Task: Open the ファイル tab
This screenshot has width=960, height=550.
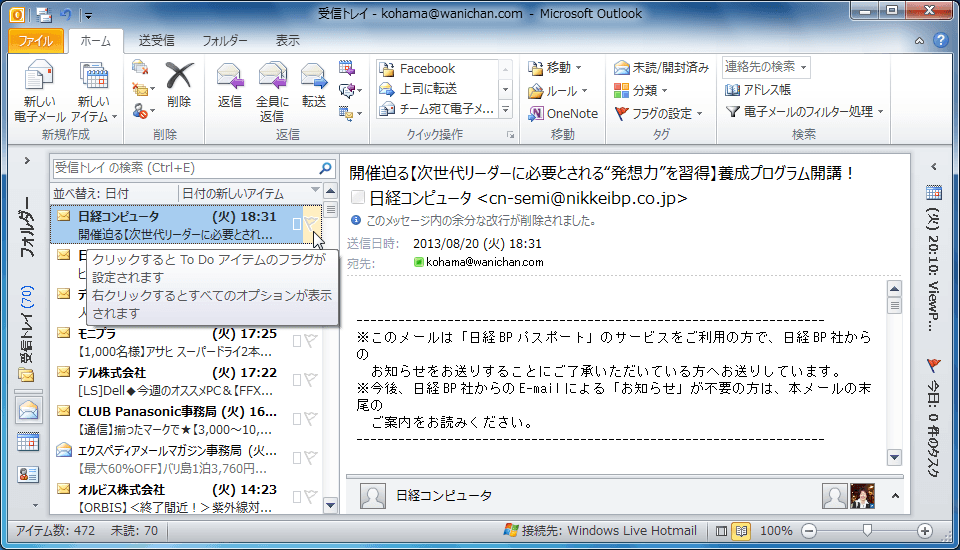Action: click(x=36, y=40)
